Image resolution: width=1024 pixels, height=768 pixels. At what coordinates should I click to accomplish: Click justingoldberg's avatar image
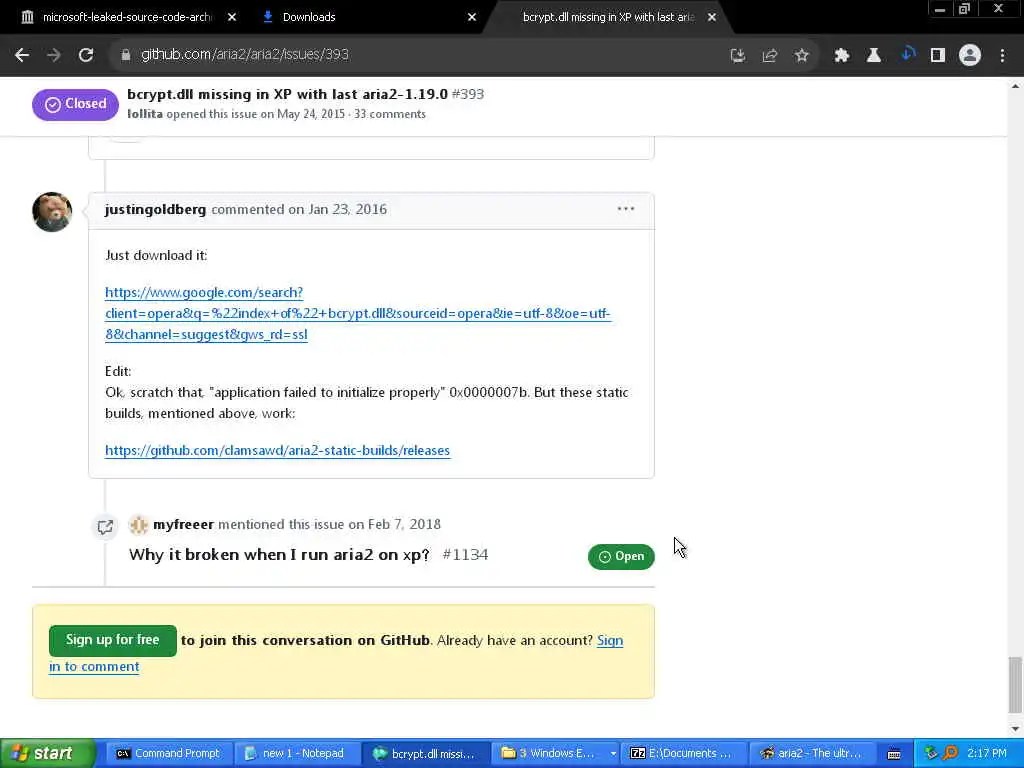(52, 212)
